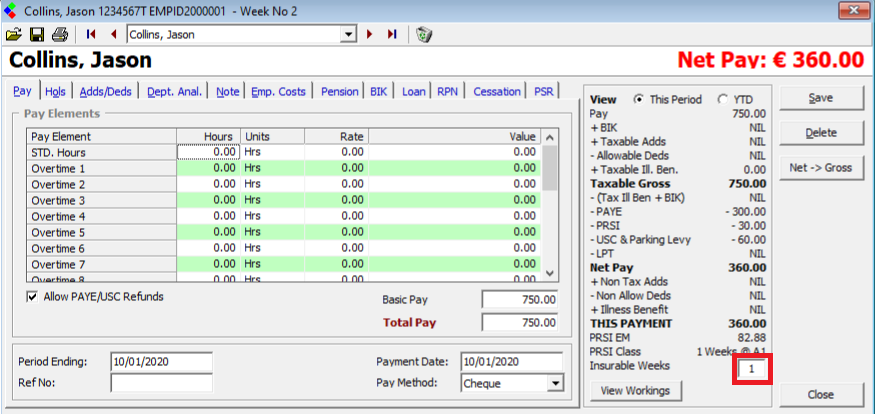Open the Adds/Deds tab
875x414 pixels.
tap(106, 91)
